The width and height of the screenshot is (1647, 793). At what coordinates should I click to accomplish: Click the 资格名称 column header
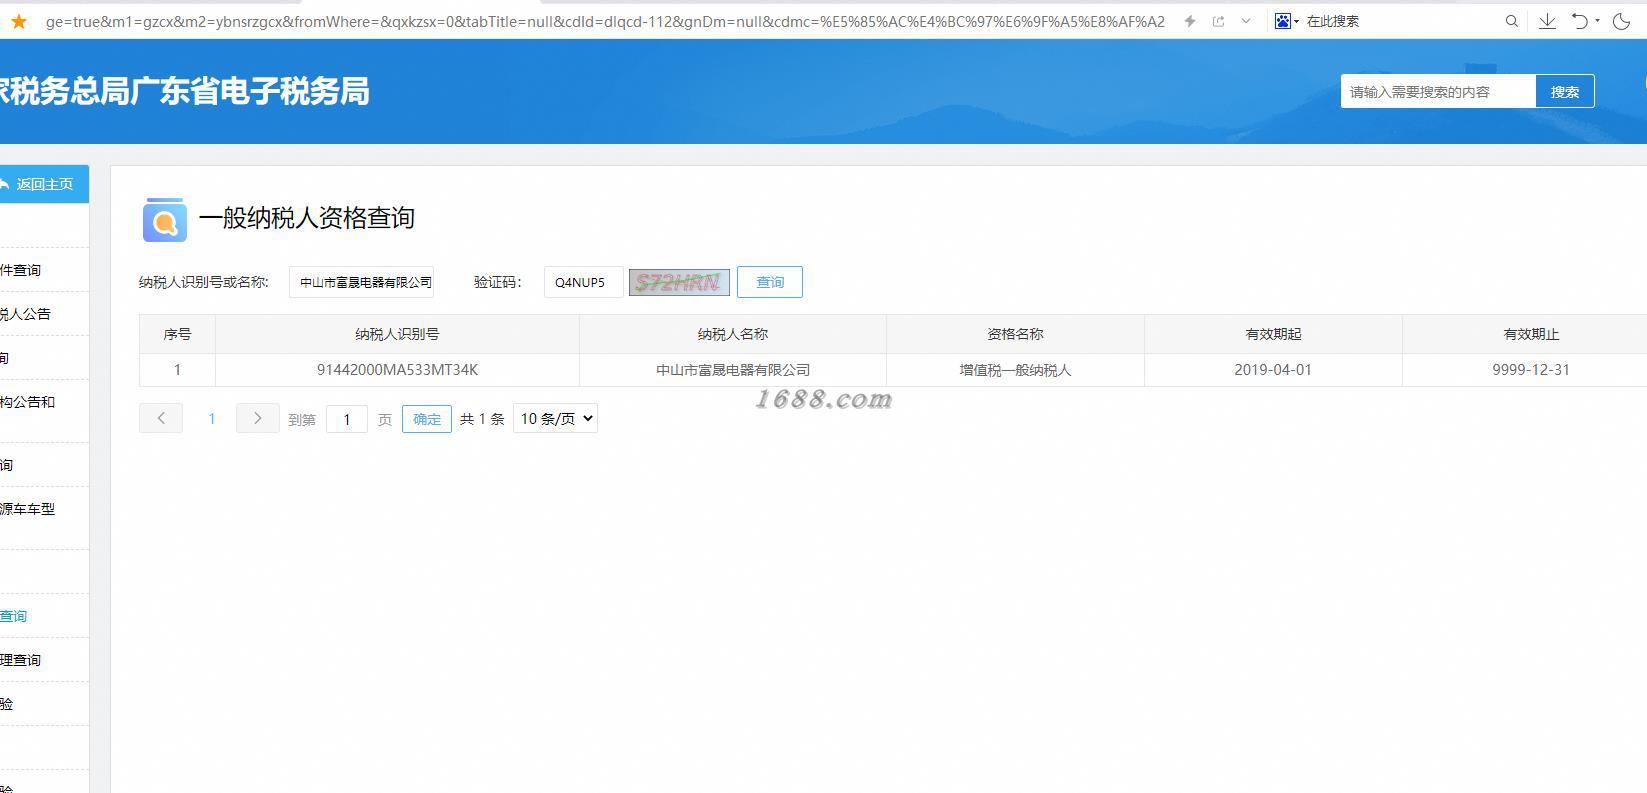coord(1015,334)
